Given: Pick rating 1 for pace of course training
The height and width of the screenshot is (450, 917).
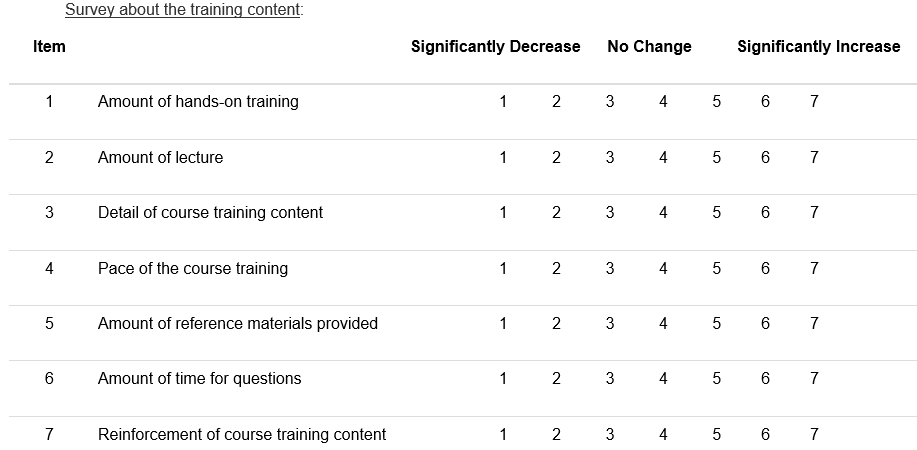Looking at the screenshot, I should click(x=503, y=268).
